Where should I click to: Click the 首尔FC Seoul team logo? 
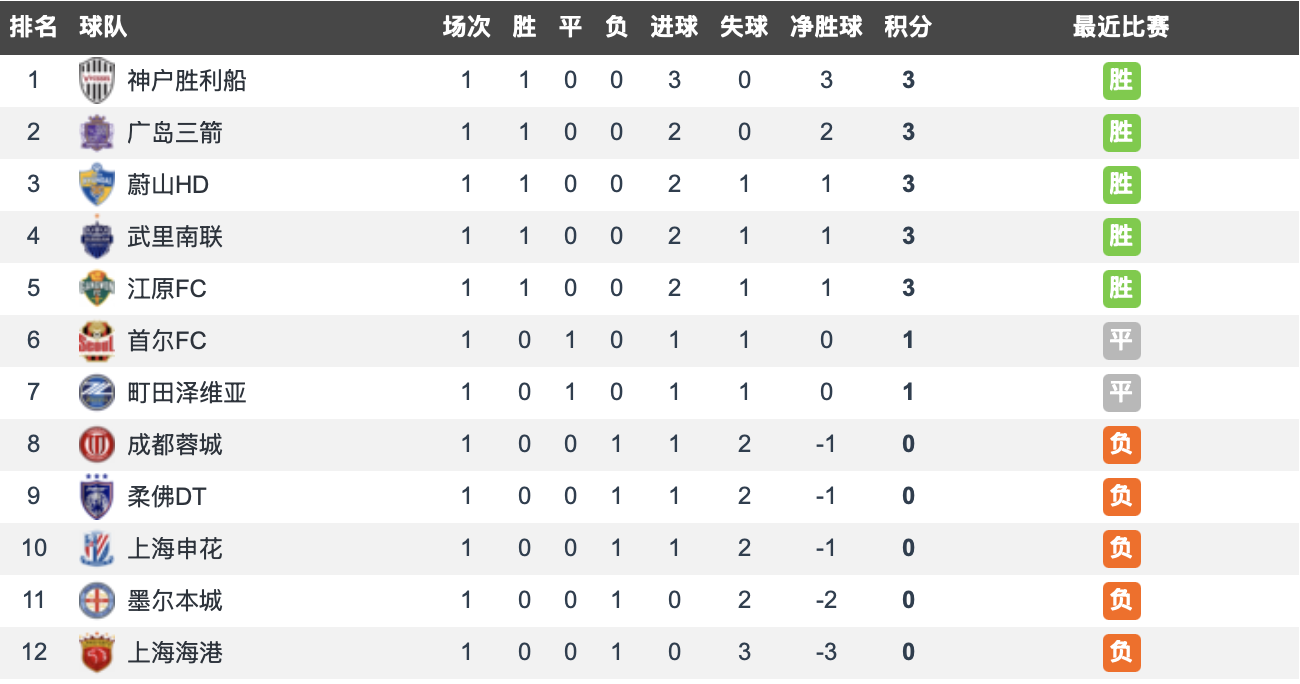coord(97,341)
